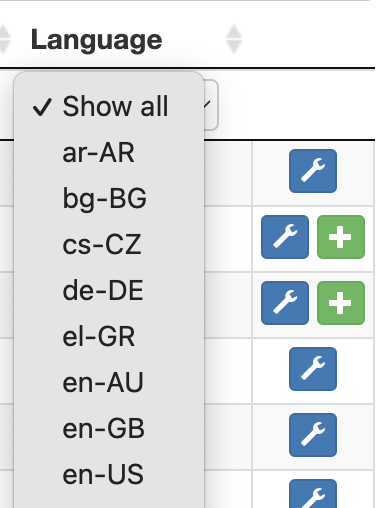Screen dimensions: 388x508
Task: Click the wrench icon in the first row
Action: (313, 171)
